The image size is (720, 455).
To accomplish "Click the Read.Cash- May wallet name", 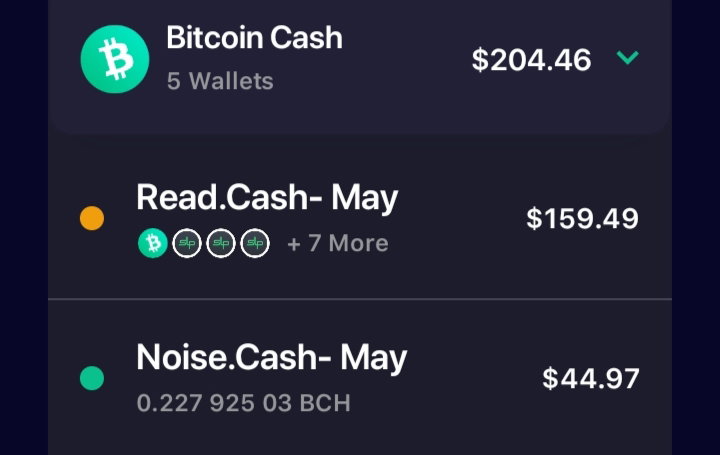I will [267, 198].
